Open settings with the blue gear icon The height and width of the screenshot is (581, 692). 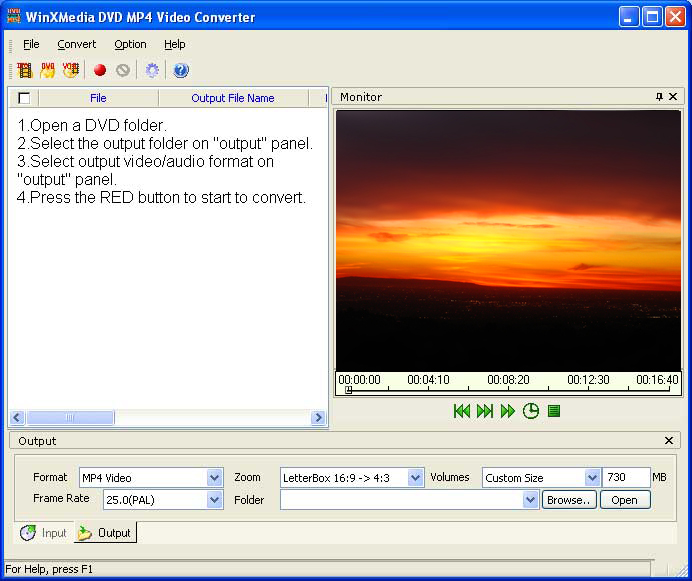[x=152, y=70]
